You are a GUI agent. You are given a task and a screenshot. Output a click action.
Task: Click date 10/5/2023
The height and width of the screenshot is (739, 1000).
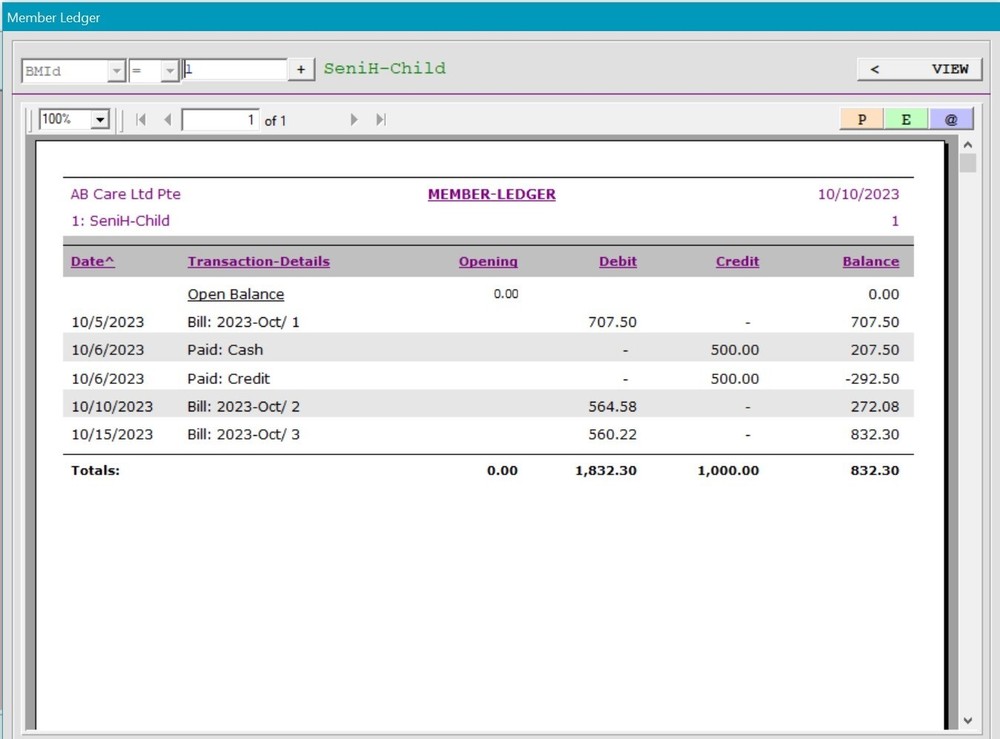pyautogui.click(x=108, y=322)
